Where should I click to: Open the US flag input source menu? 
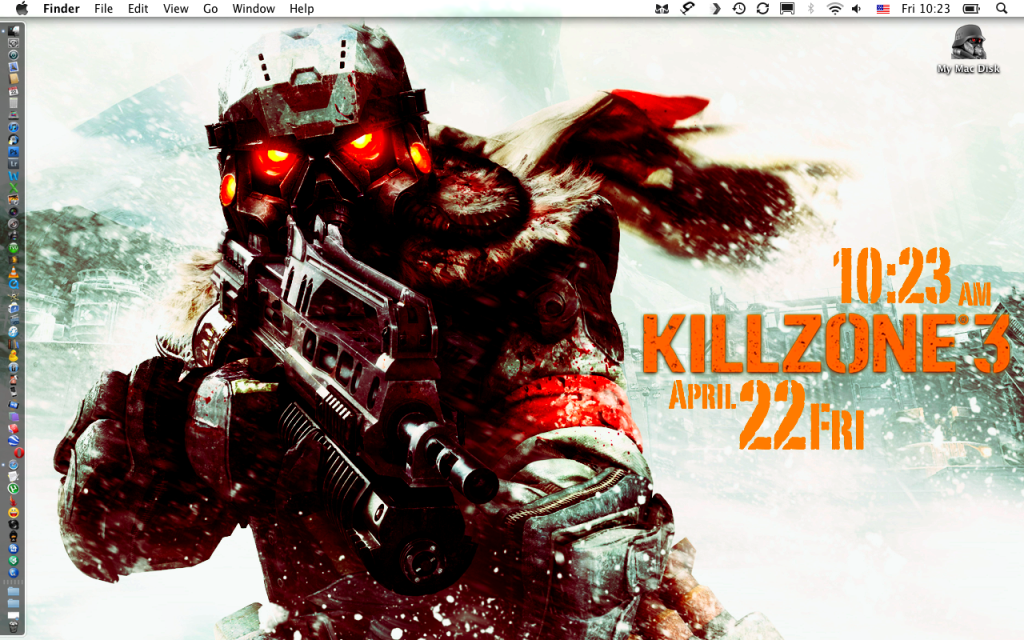pos(883,9)
